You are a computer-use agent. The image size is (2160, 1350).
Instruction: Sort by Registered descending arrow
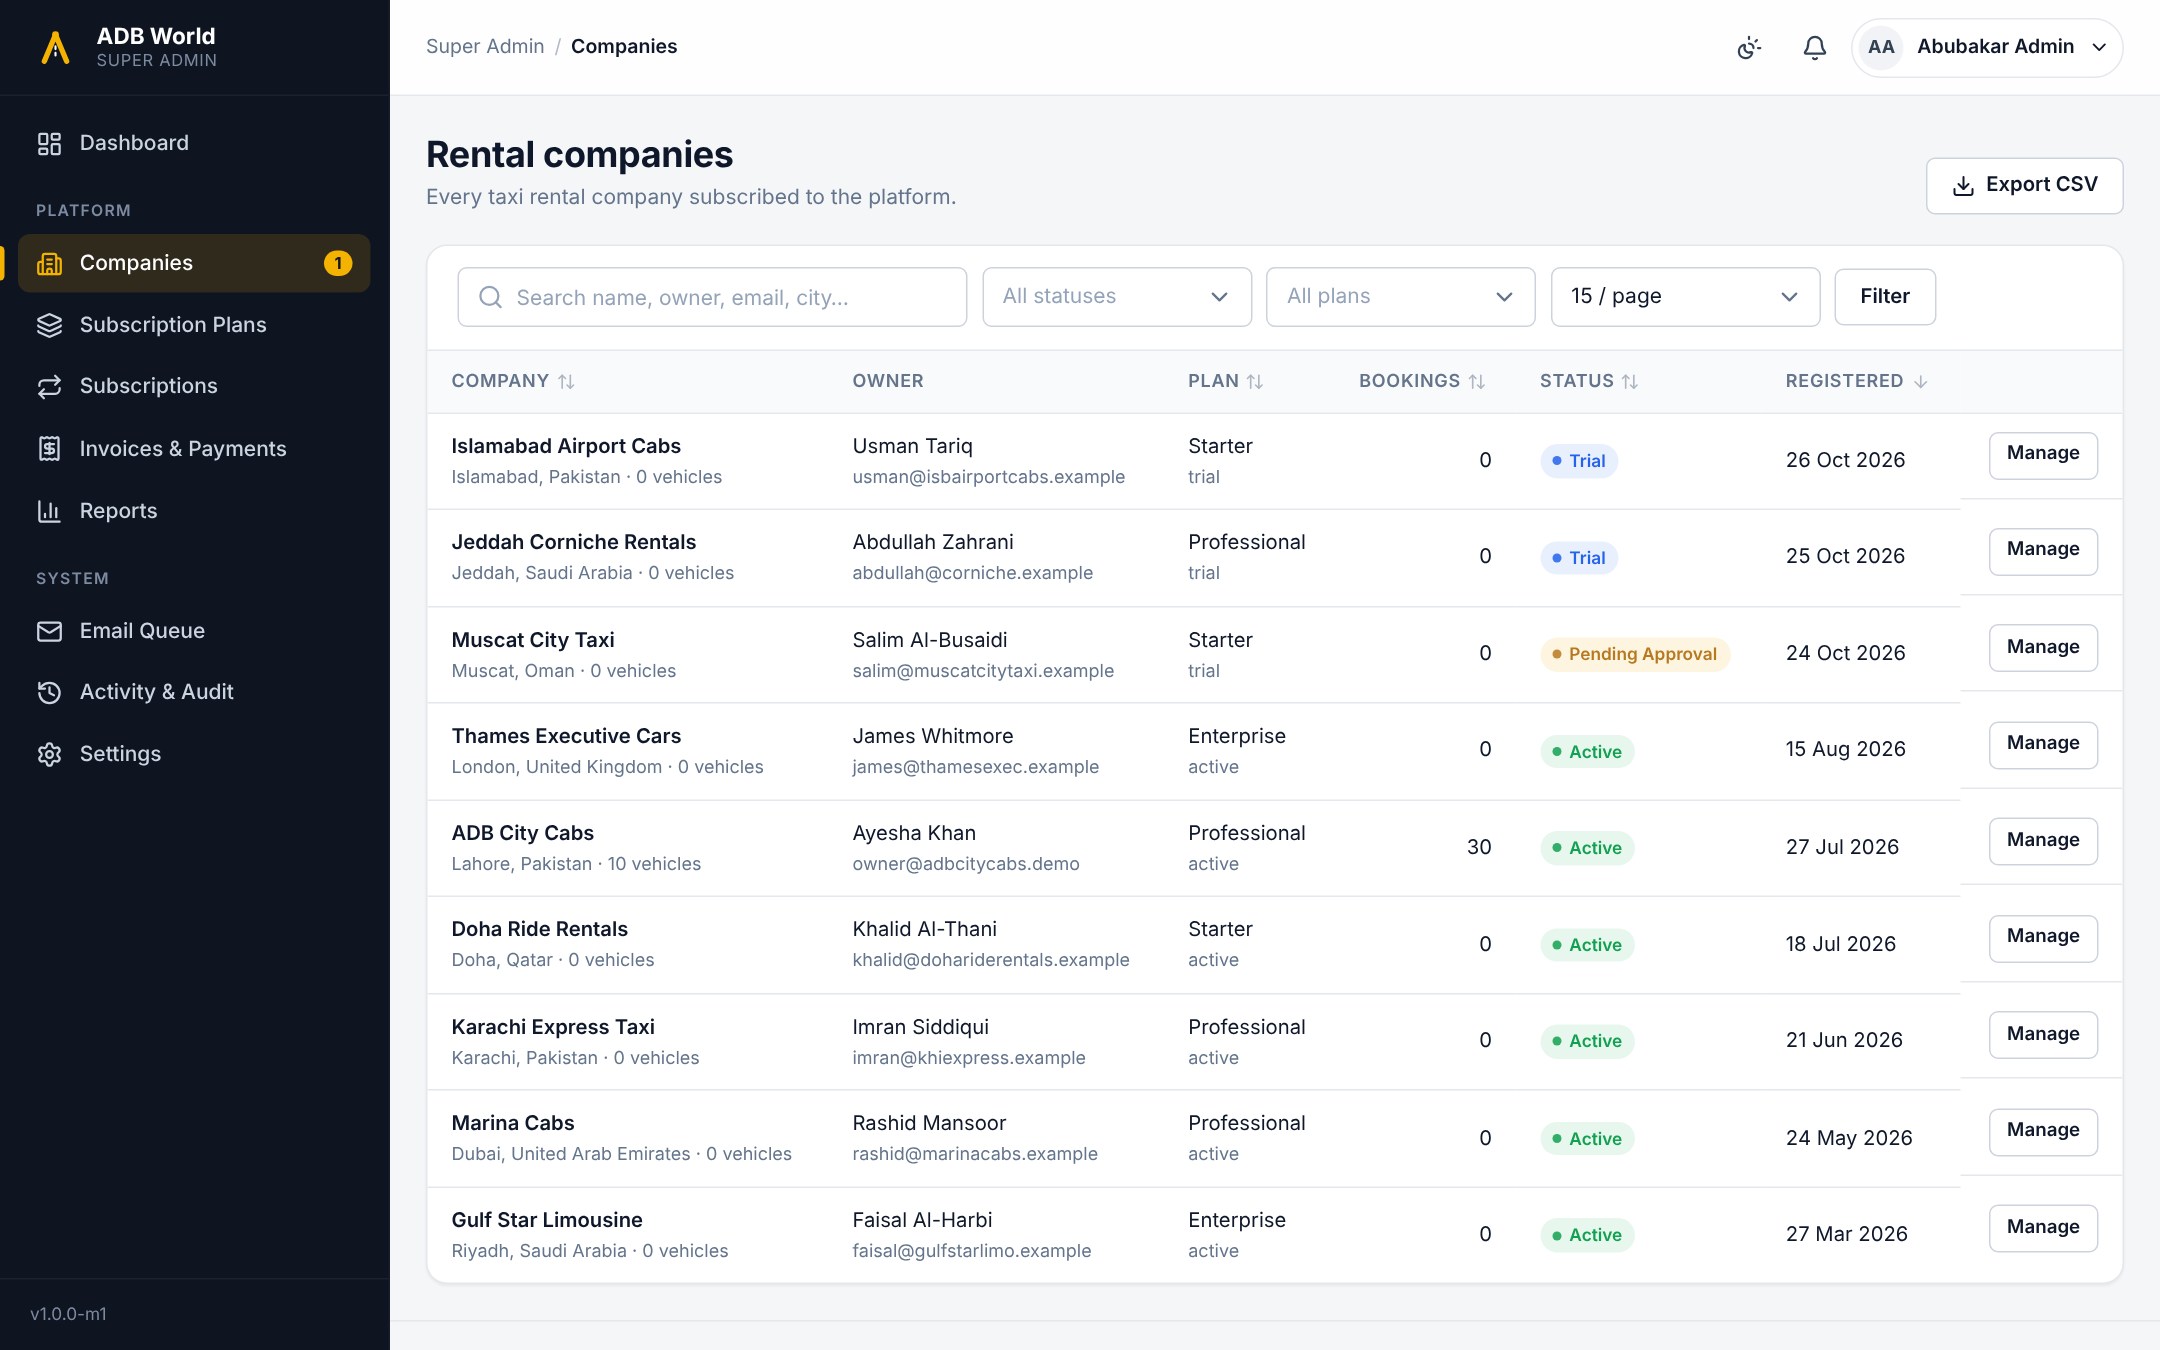click(x=1920, y=381)
